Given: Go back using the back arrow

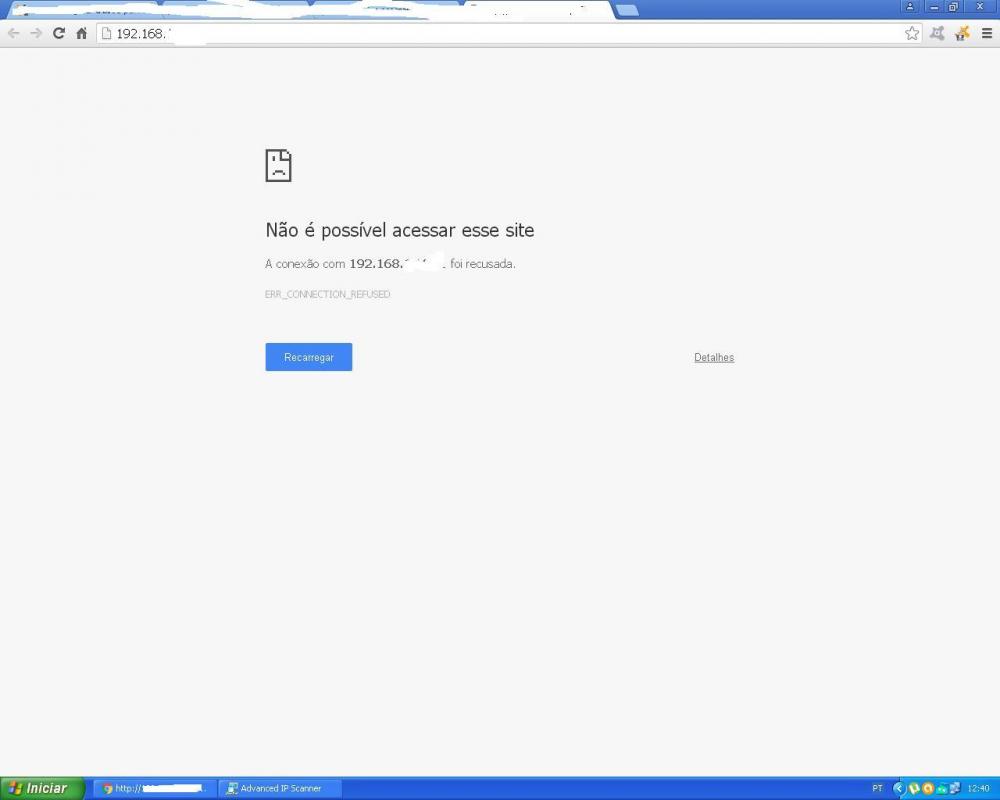Looking at the screenshot, I should (13, 33).
